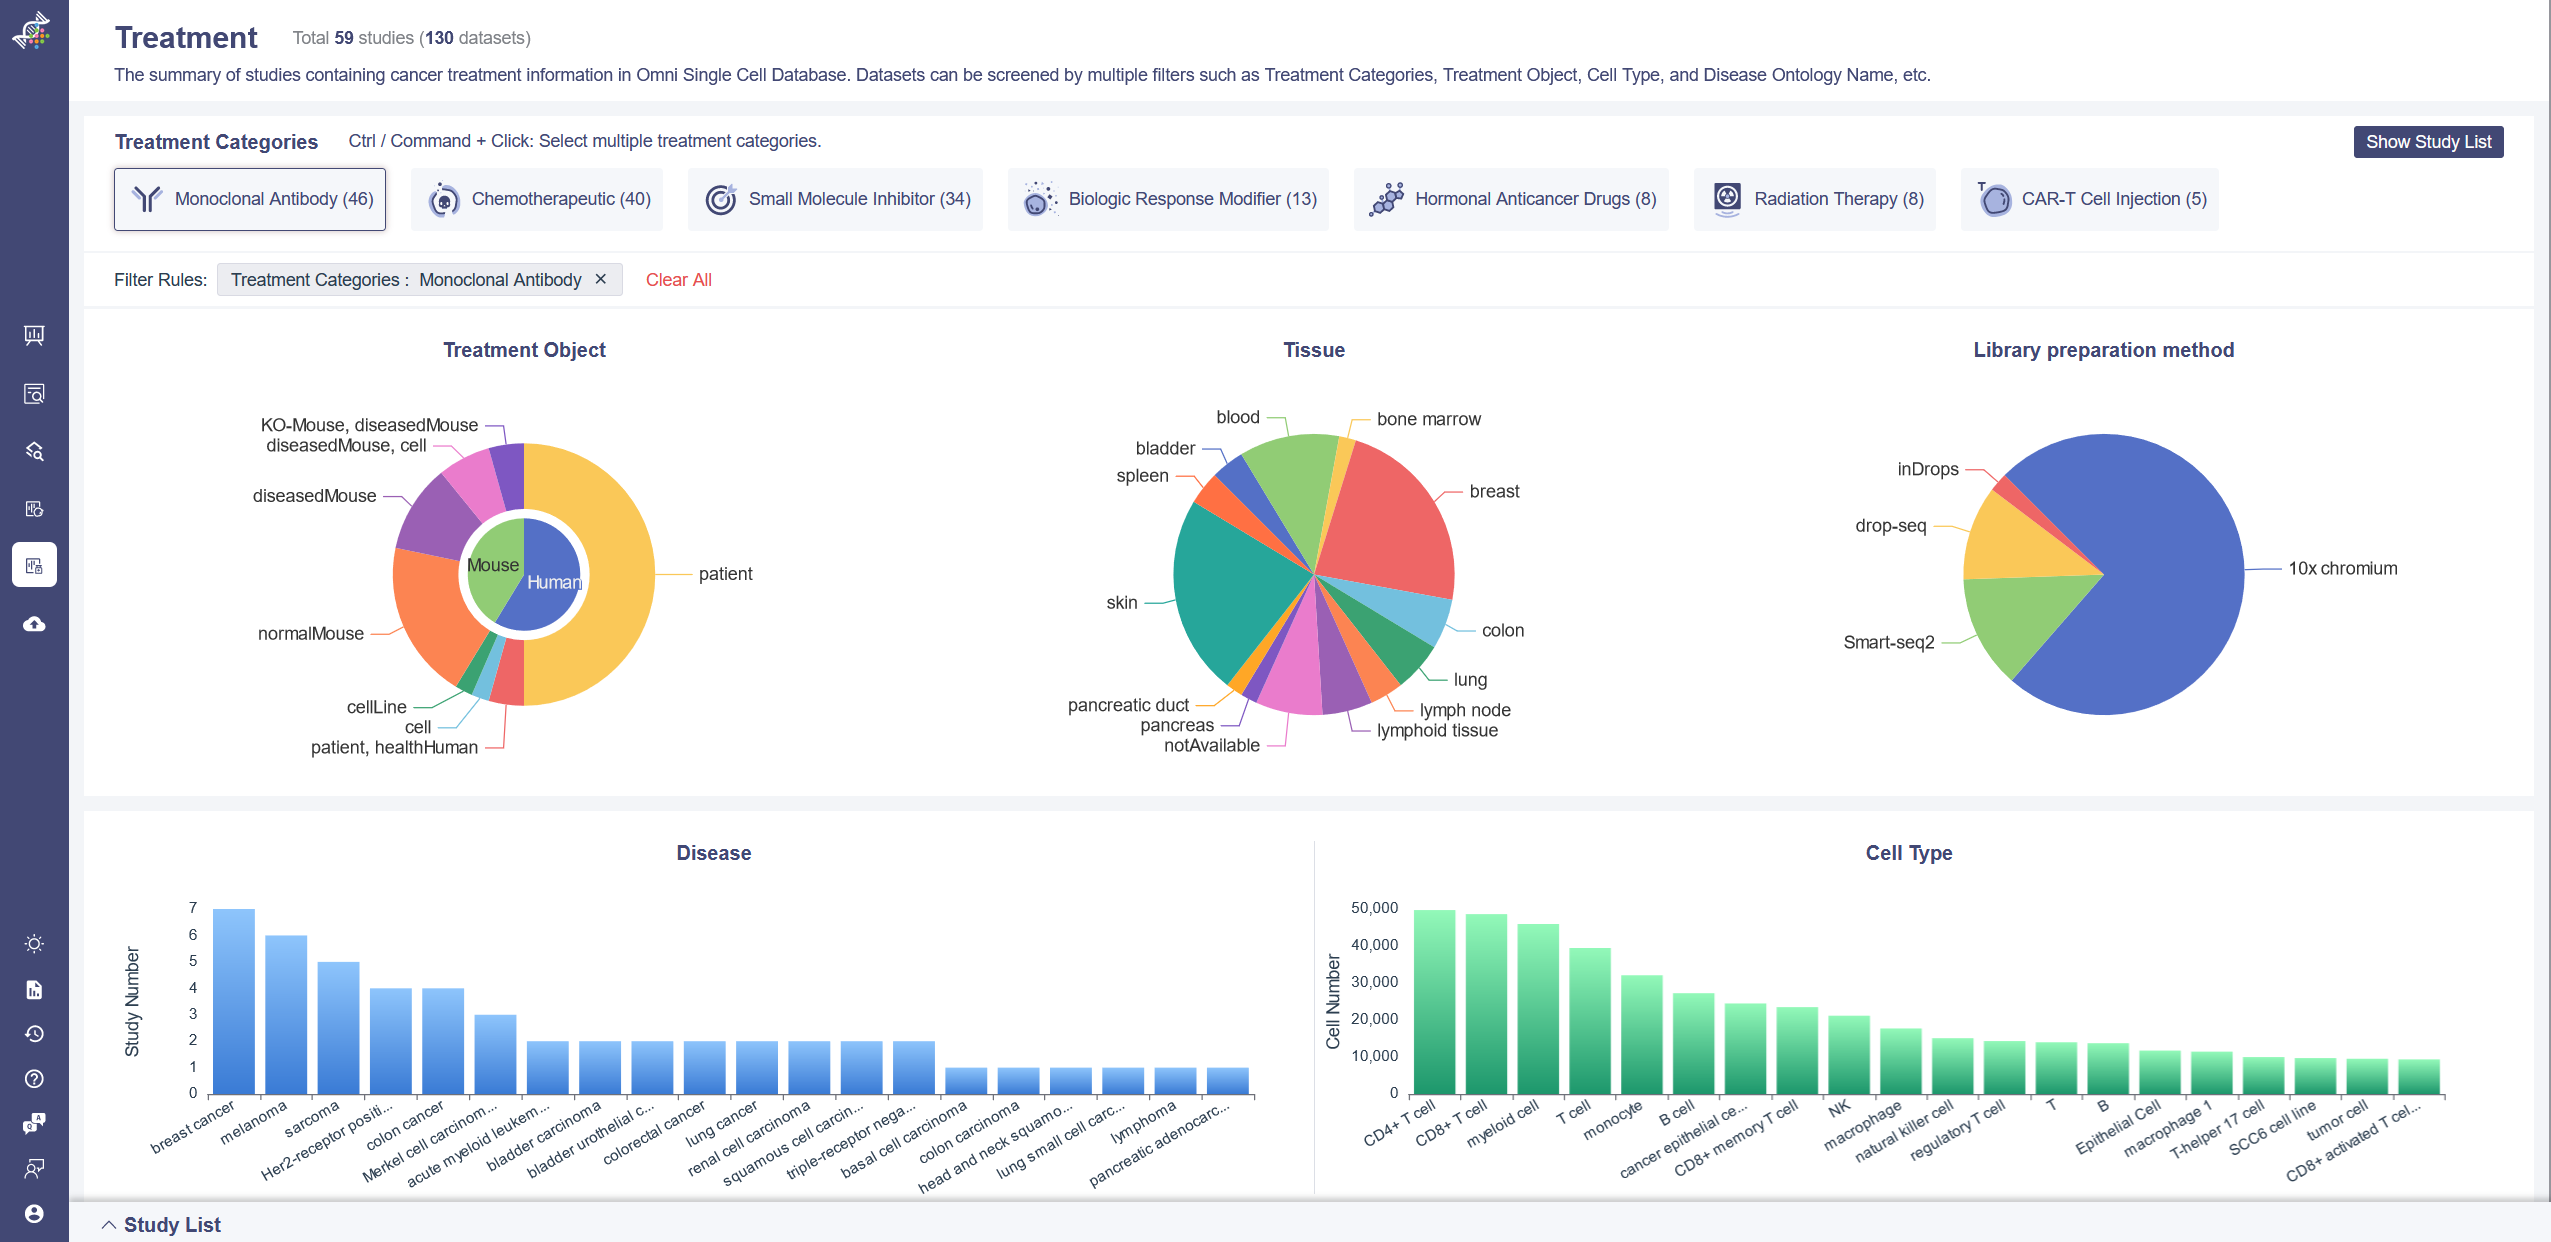2551x1242 pixels.
Task: Open the help question-mark sidebar icon
Action: click(34, 1079)
